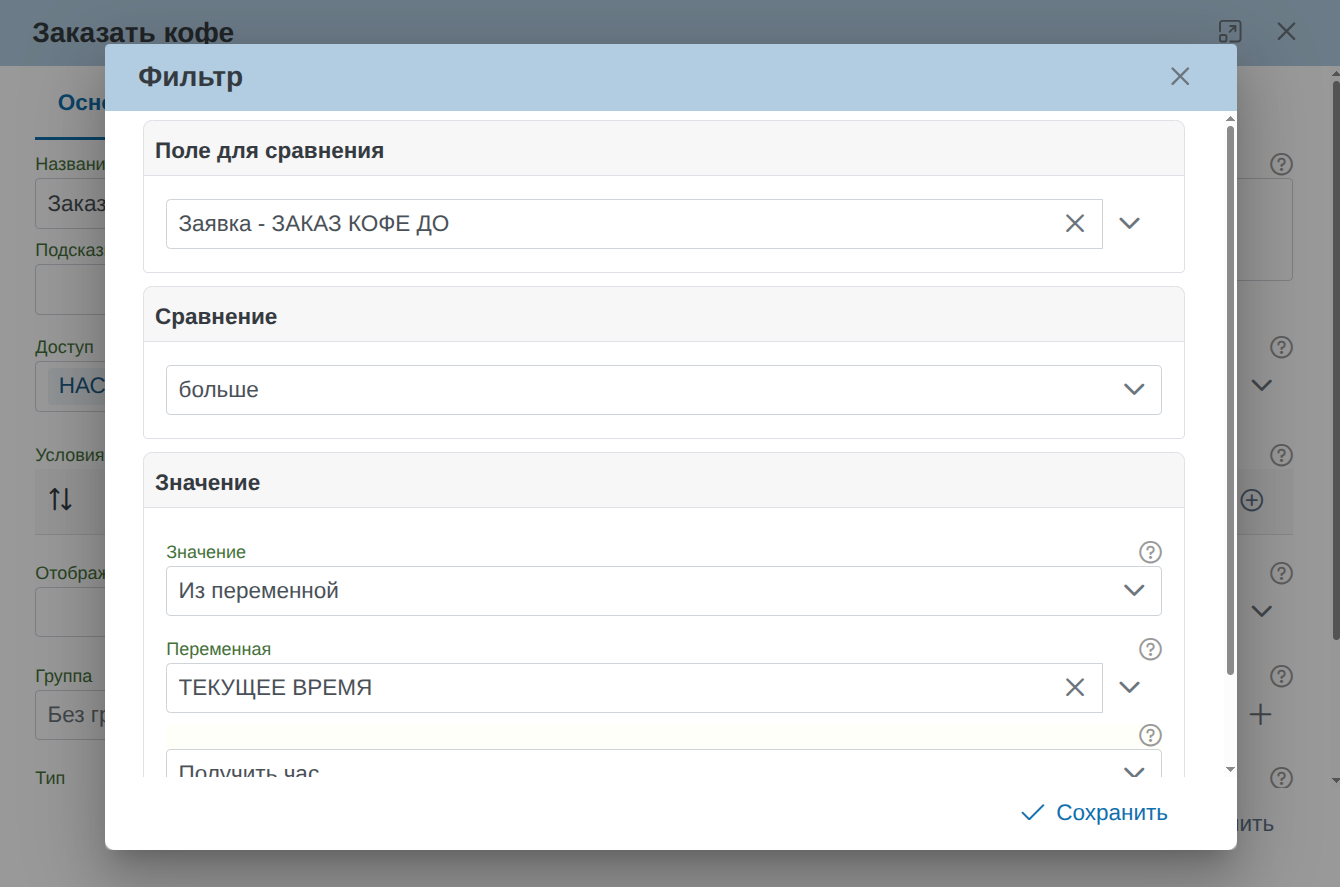Click the plain plus icon in Группа row
1340x887 pixels.
(x=1260, y=715)
